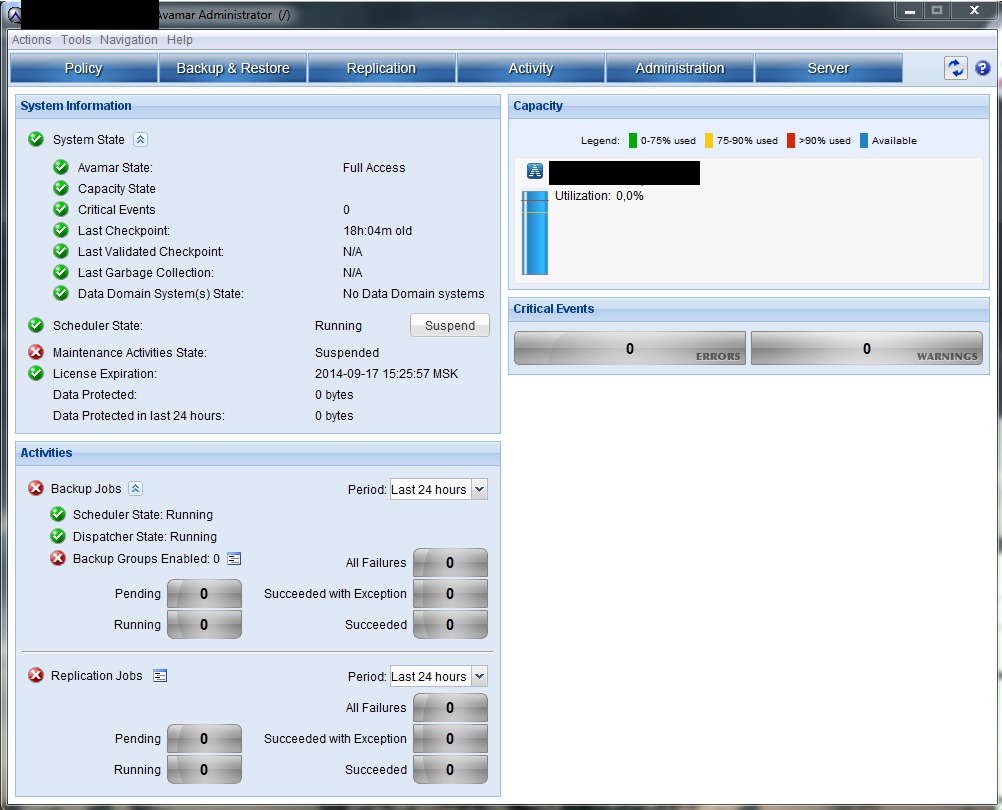Open the Replication Jobs Period dropdown
The height and width of the screenshot is (810, 1002).
479,676
